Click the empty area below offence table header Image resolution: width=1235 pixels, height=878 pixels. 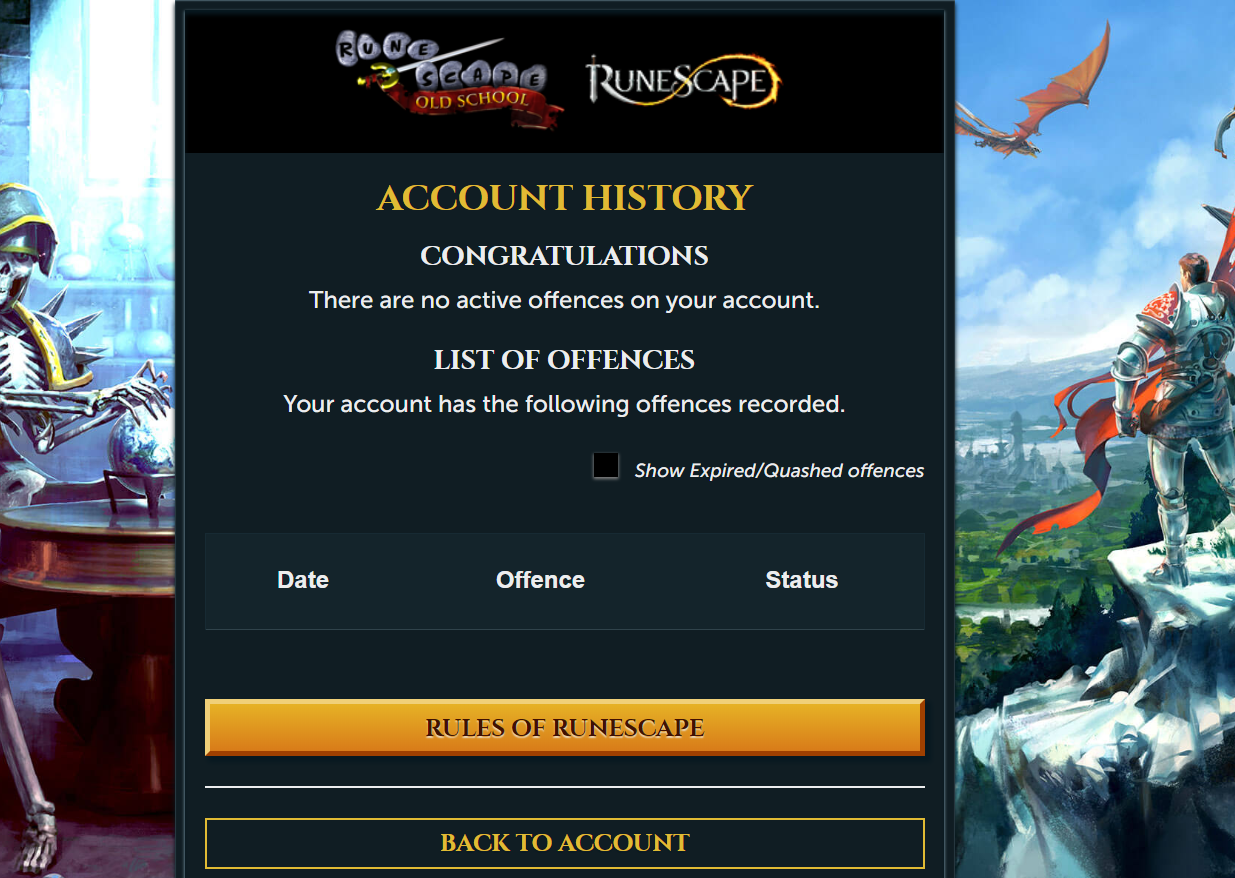click(x=565, y=662)
